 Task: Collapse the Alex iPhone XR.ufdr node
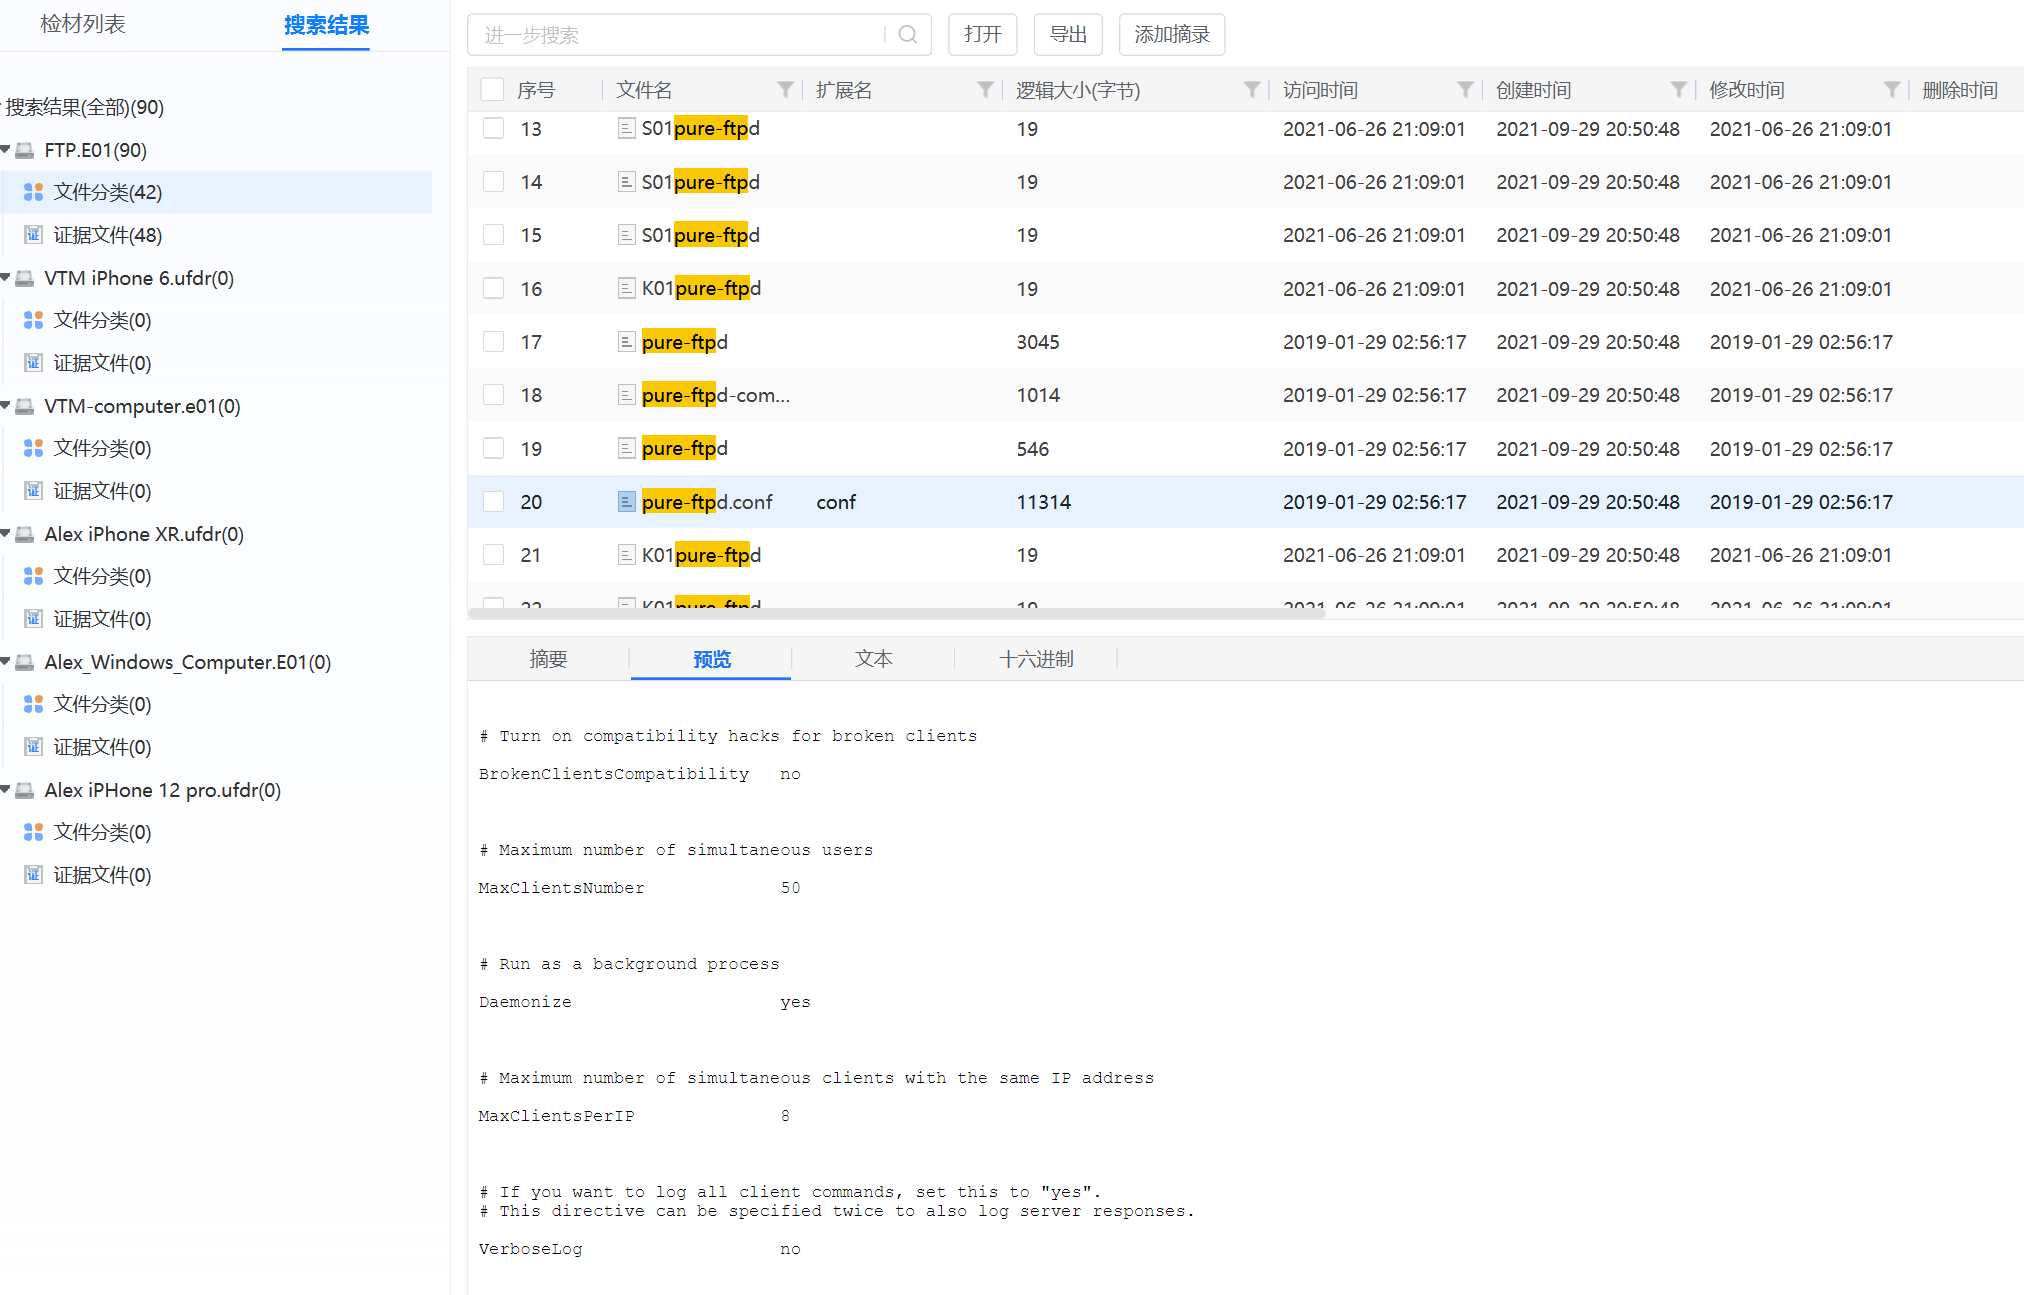[x=6, y=534]
